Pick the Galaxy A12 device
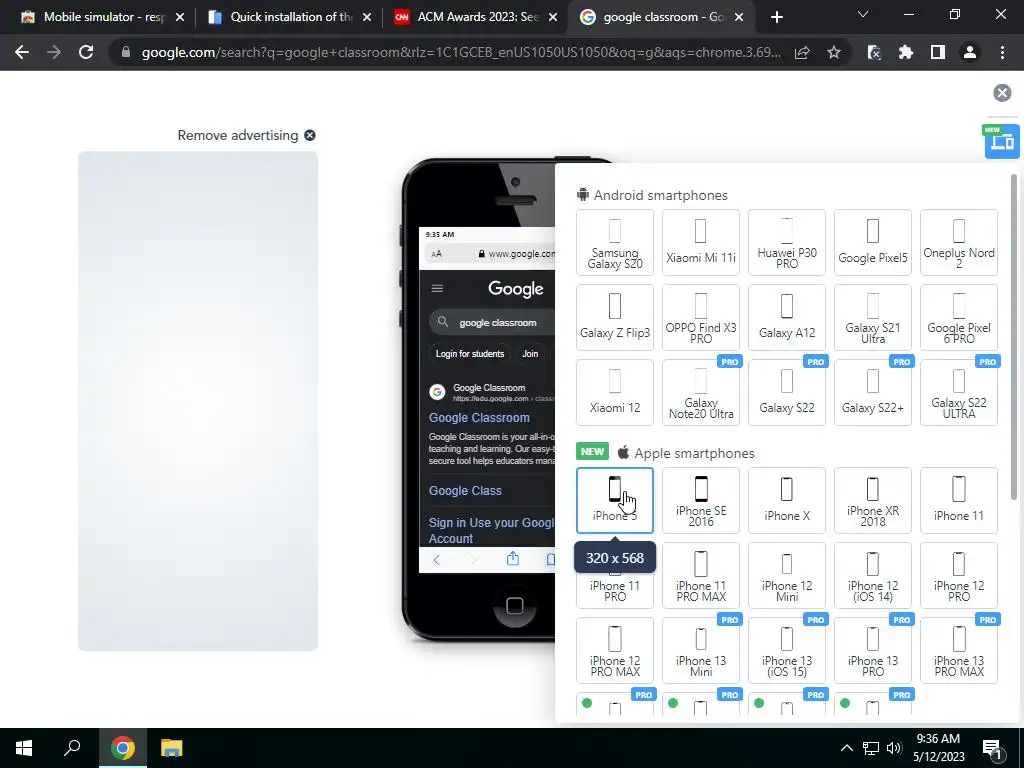Image resolution: width=1024 pixels, height=768 pixels. (x=787, y=317)
